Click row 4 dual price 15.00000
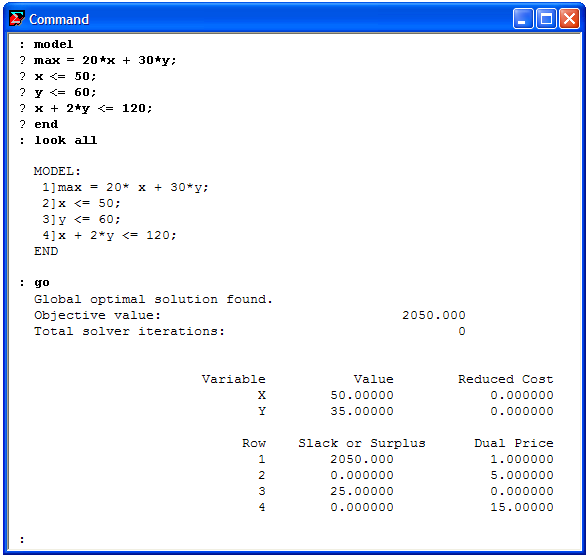 [x=522, y=507]
